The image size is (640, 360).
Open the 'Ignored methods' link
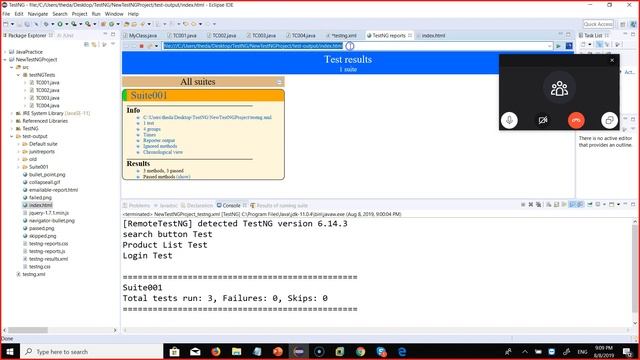pyautogui.click(x=160, y=146)
